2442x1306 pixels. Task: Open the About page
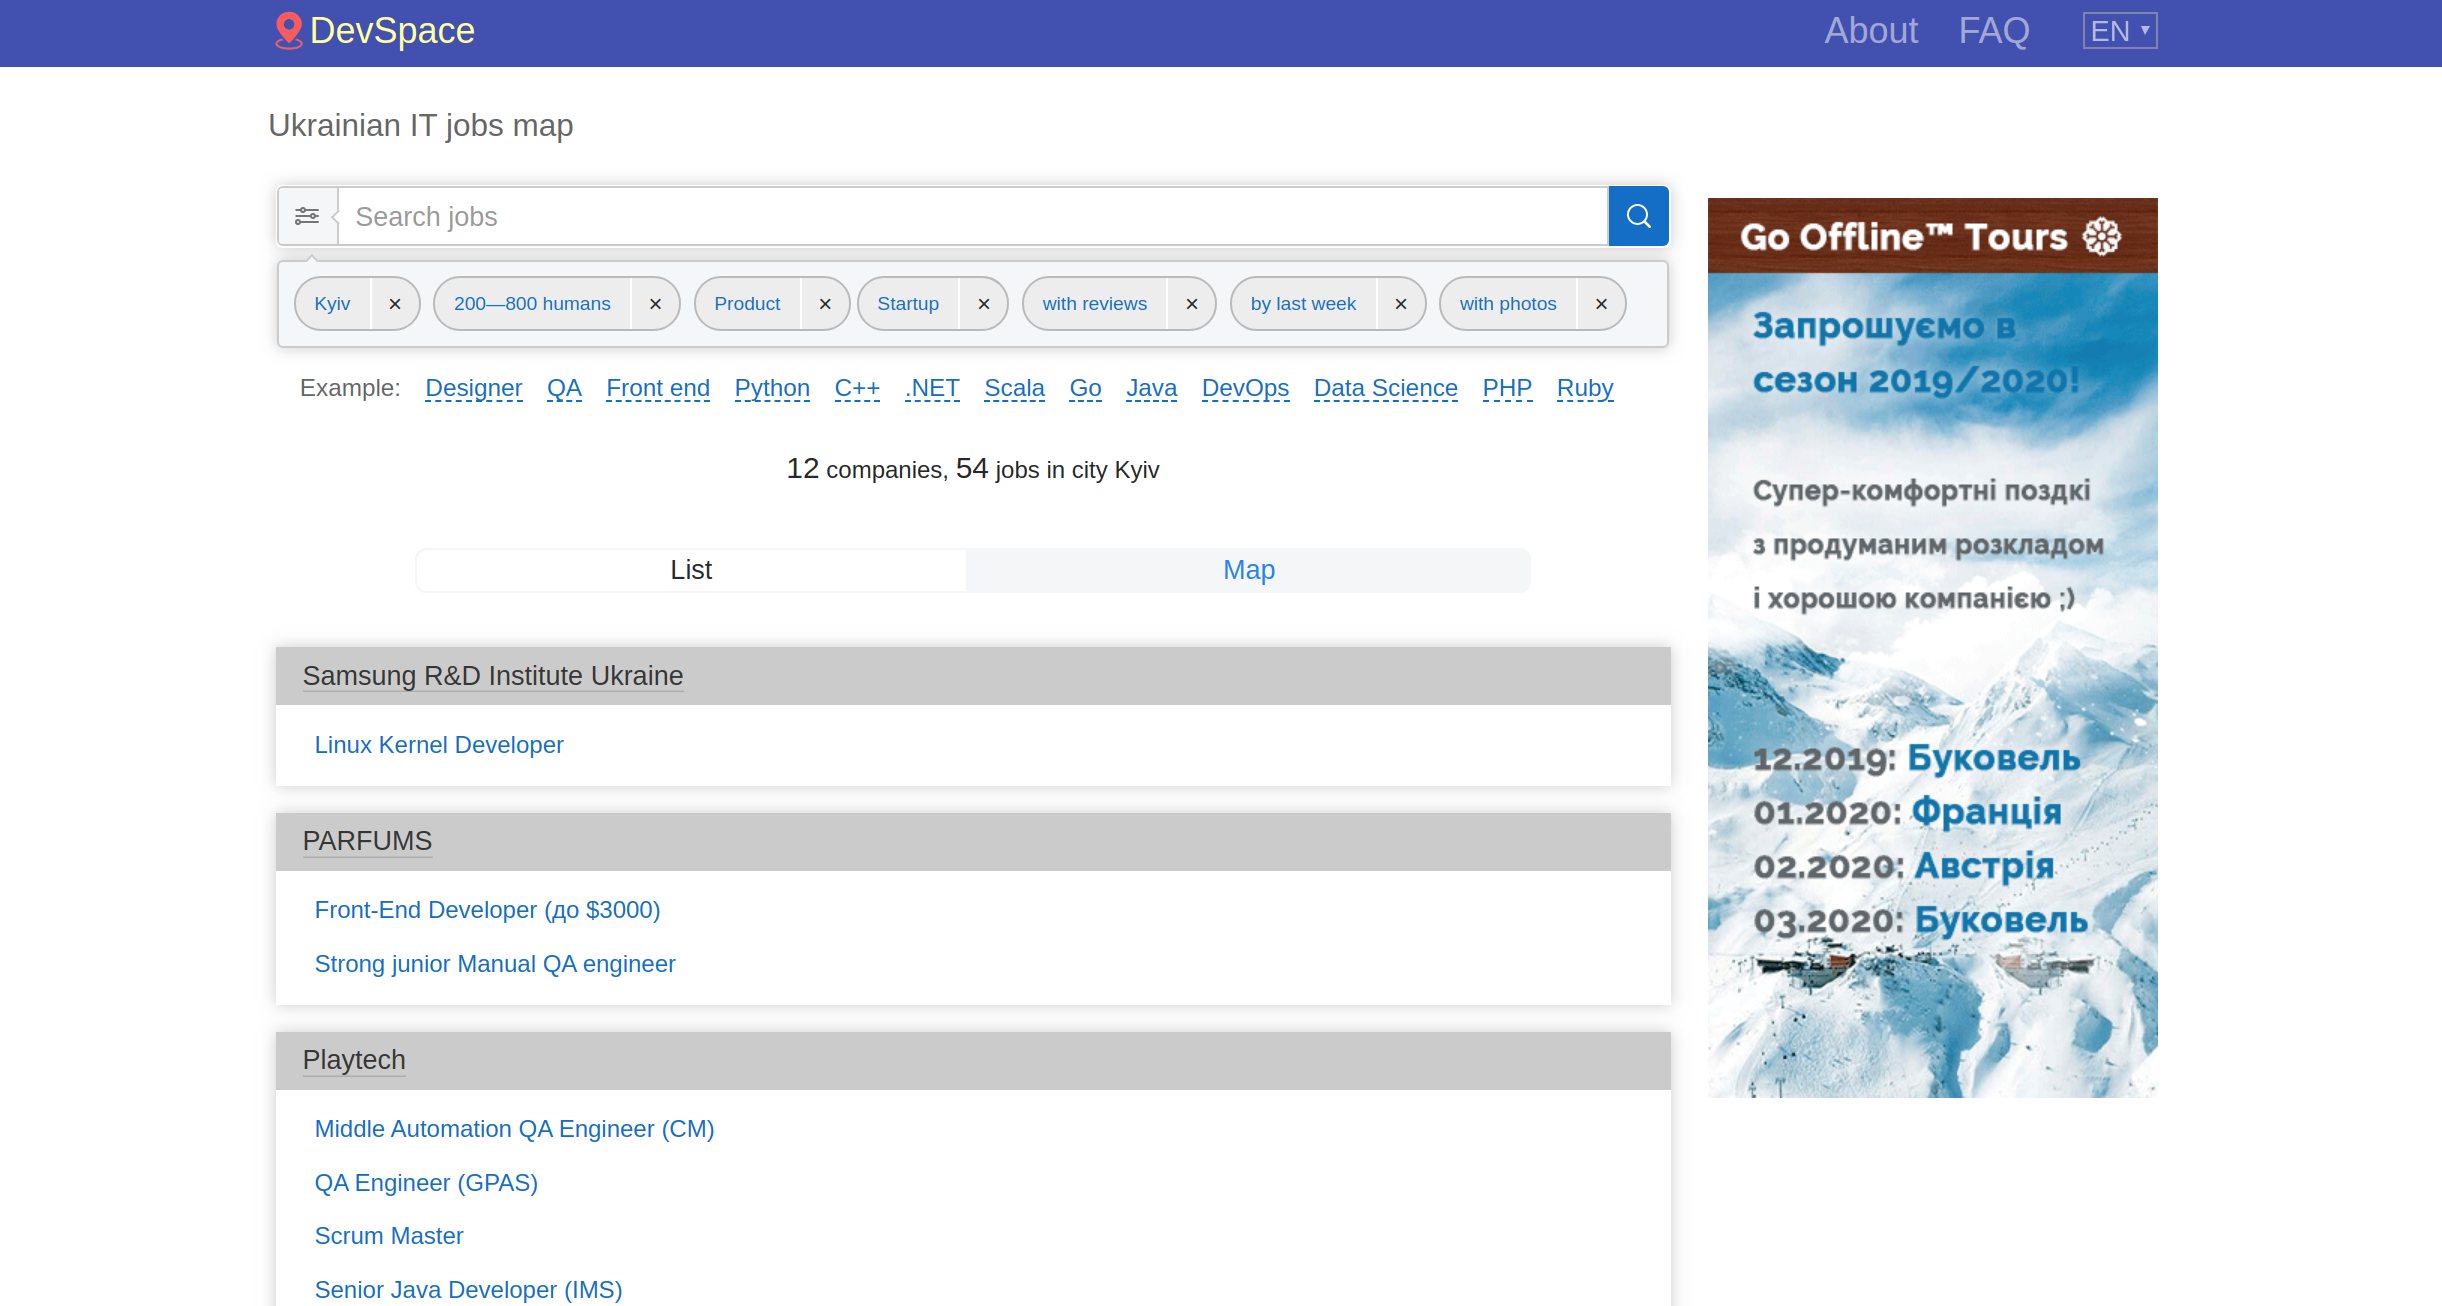(x=1870, y=30)
